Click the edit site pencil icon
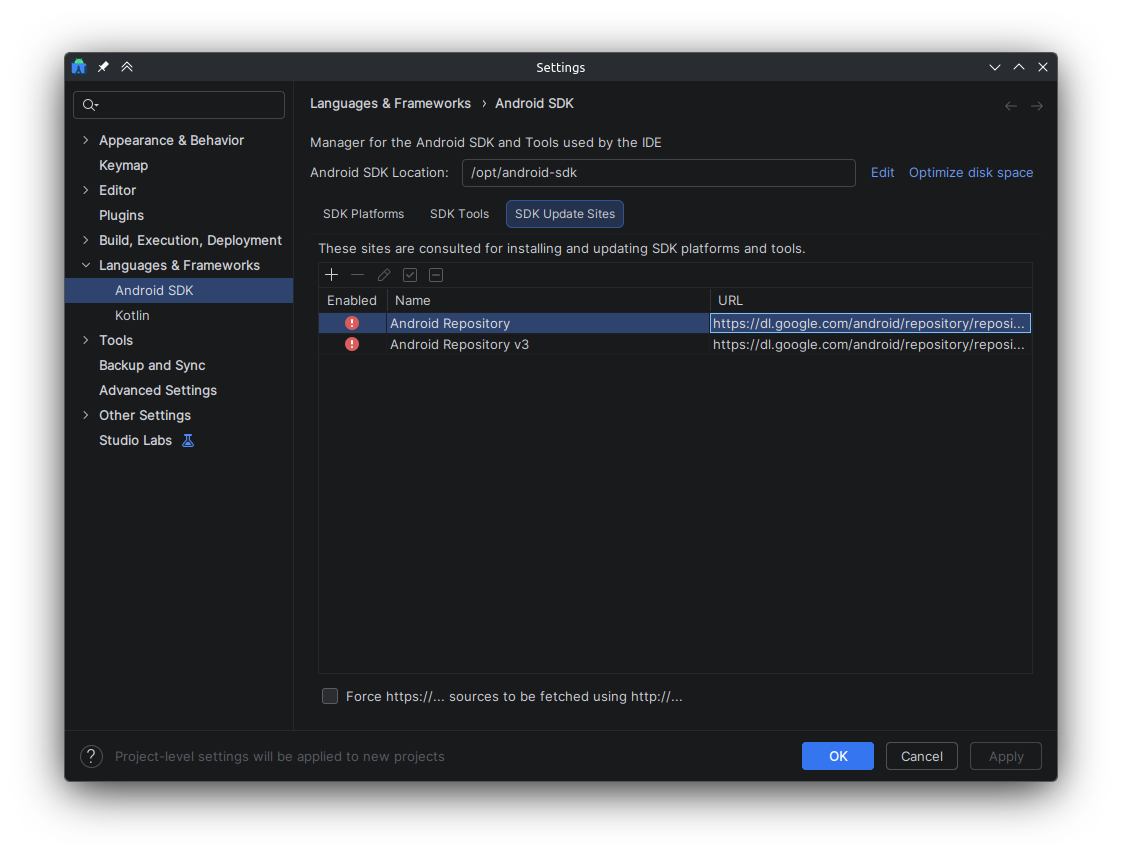The width and height of the screenshot is (1122, 858). (384, 275)
